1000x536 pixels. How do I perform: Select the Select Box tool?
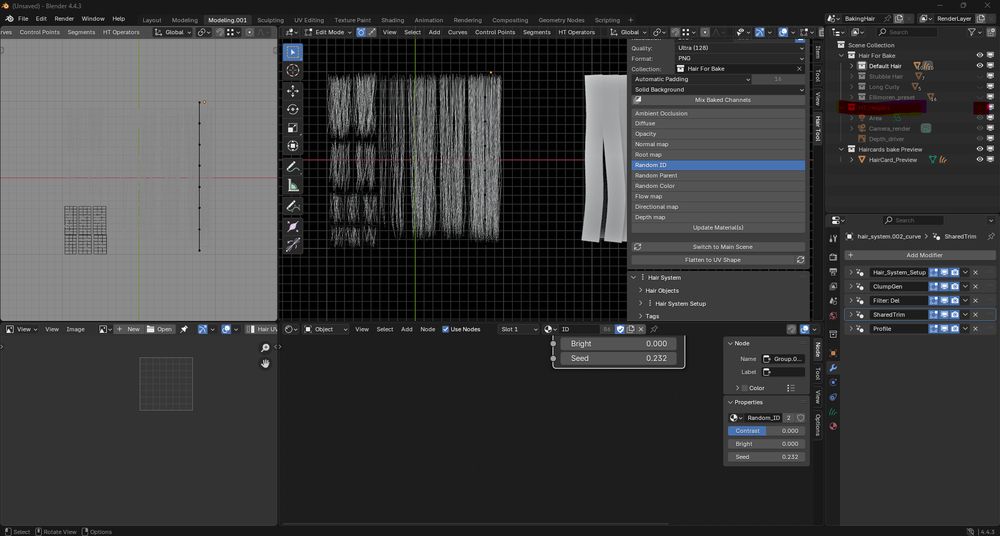[x=293, y=52]
